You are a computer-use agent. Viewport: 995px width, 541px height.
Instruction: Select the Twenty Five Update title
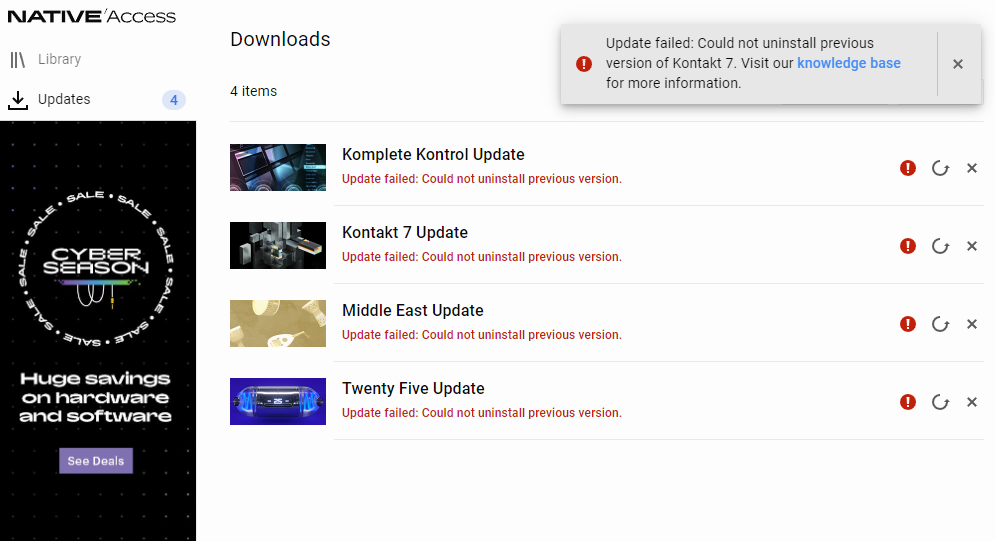coord(413,389)
